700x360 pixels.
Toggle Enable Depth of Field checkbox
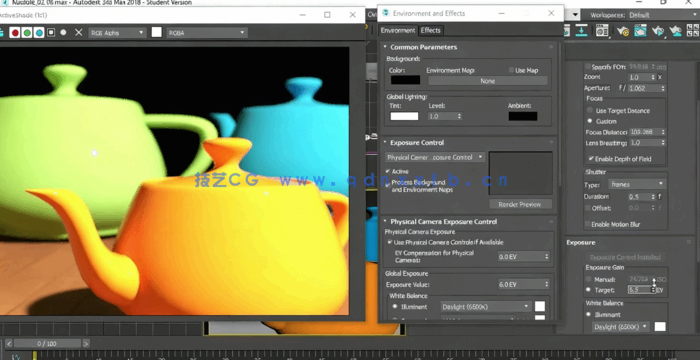click(591, 159)
